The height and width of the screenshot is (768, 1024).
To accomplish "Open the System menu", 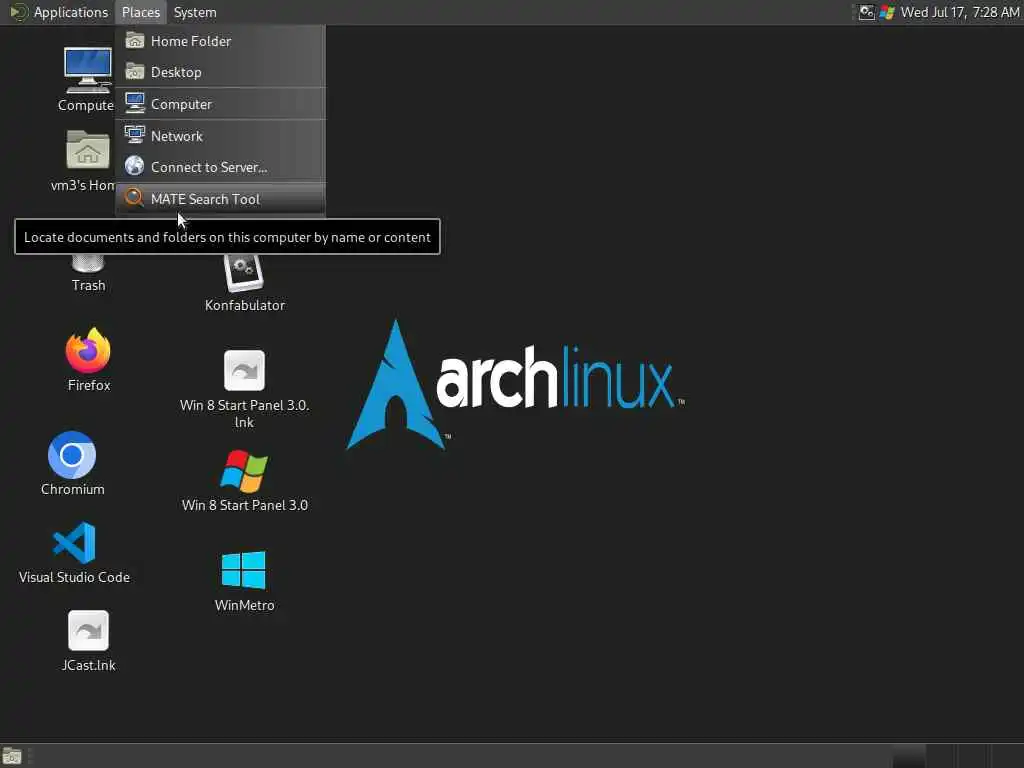I will pyautogui.click(x=195, y=12).
